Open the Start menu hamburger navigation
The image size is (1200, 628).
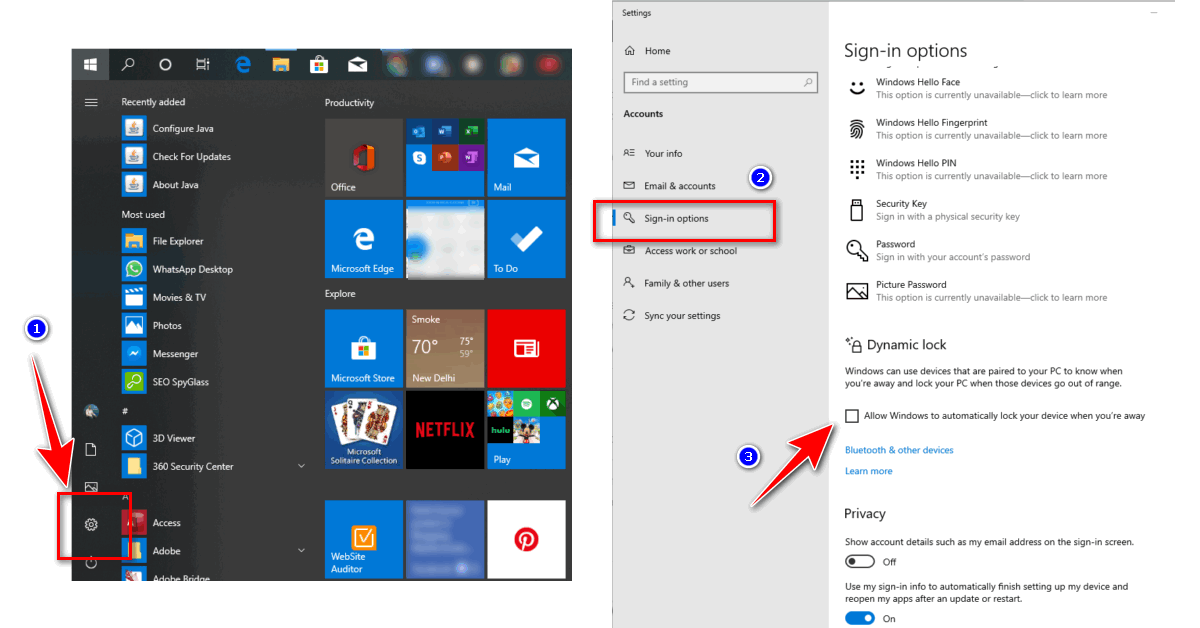point(90,101)
